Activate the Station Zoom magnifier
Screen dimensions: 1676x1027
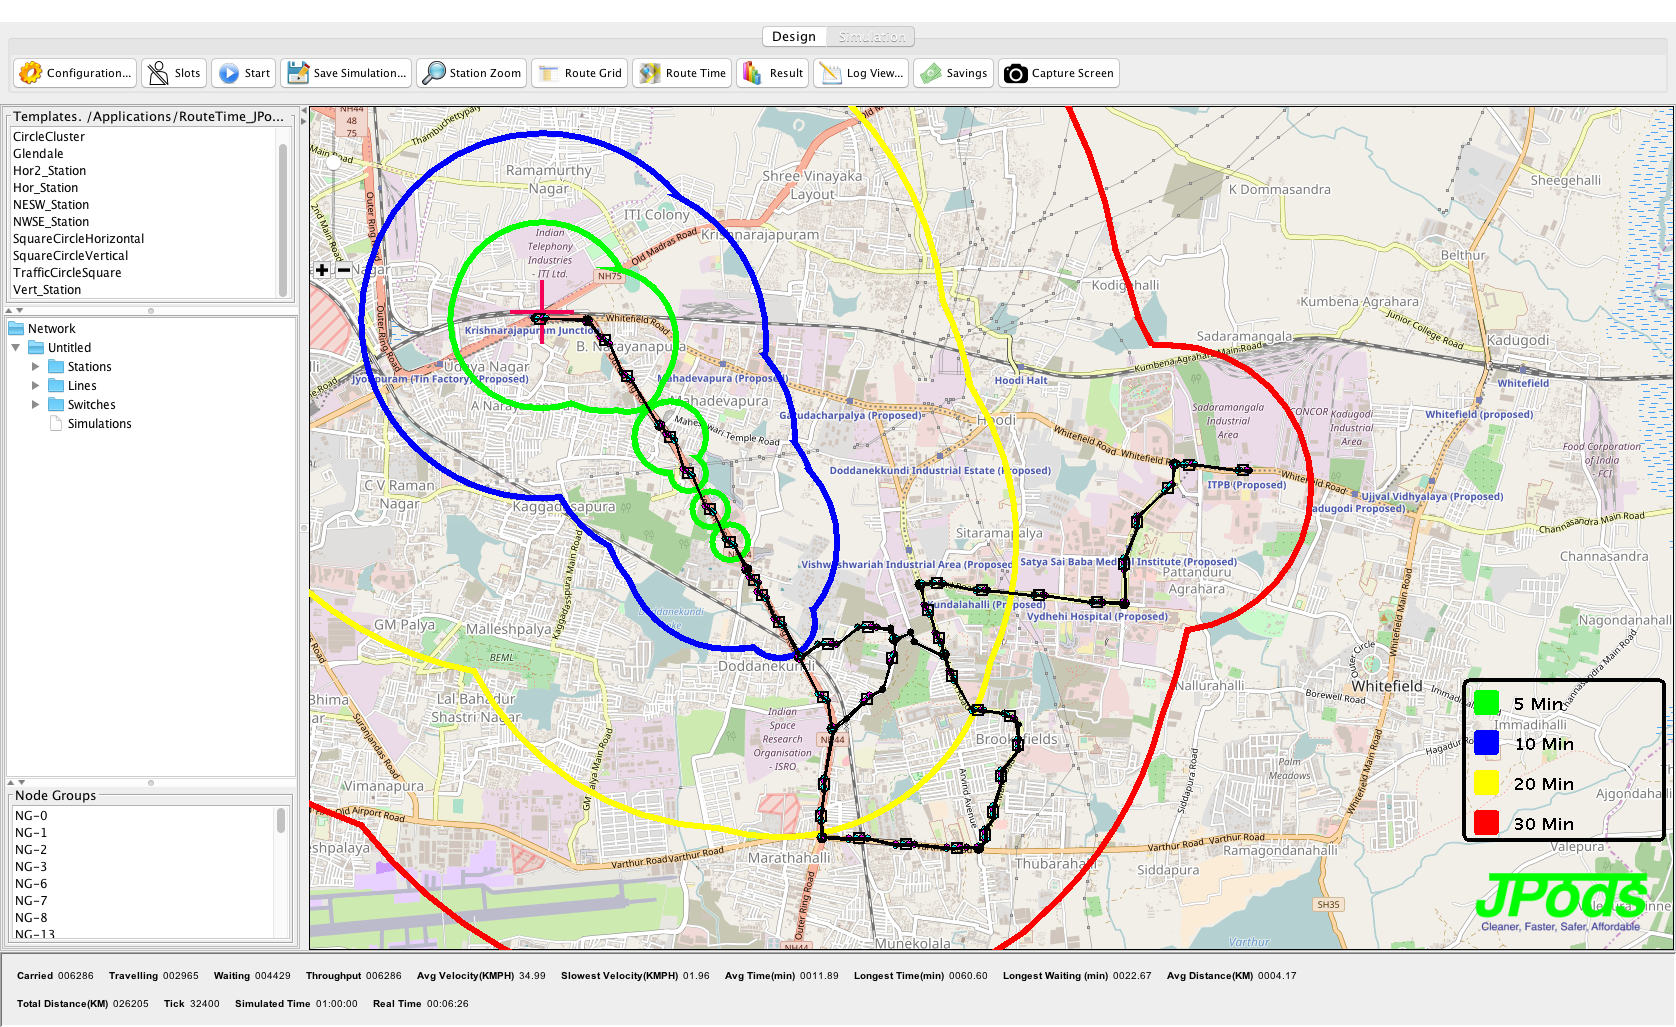[x=434, y=73]
